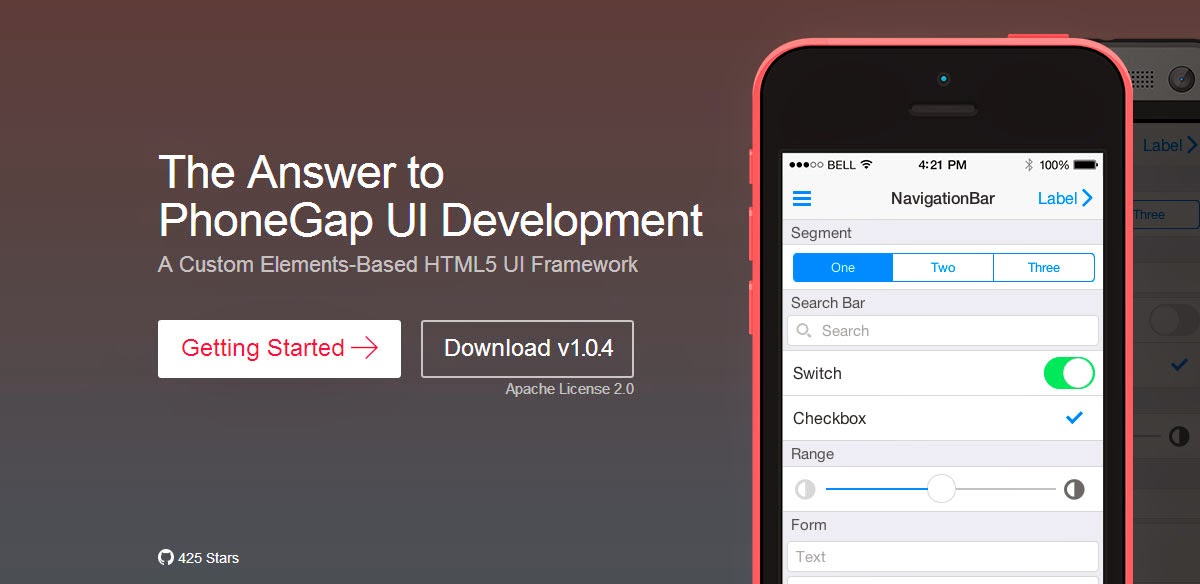This screenshot has height=584, width=1200.
Task: Click the dark contrast icon right of the front phone's slider
Action: pos(1074,490)
